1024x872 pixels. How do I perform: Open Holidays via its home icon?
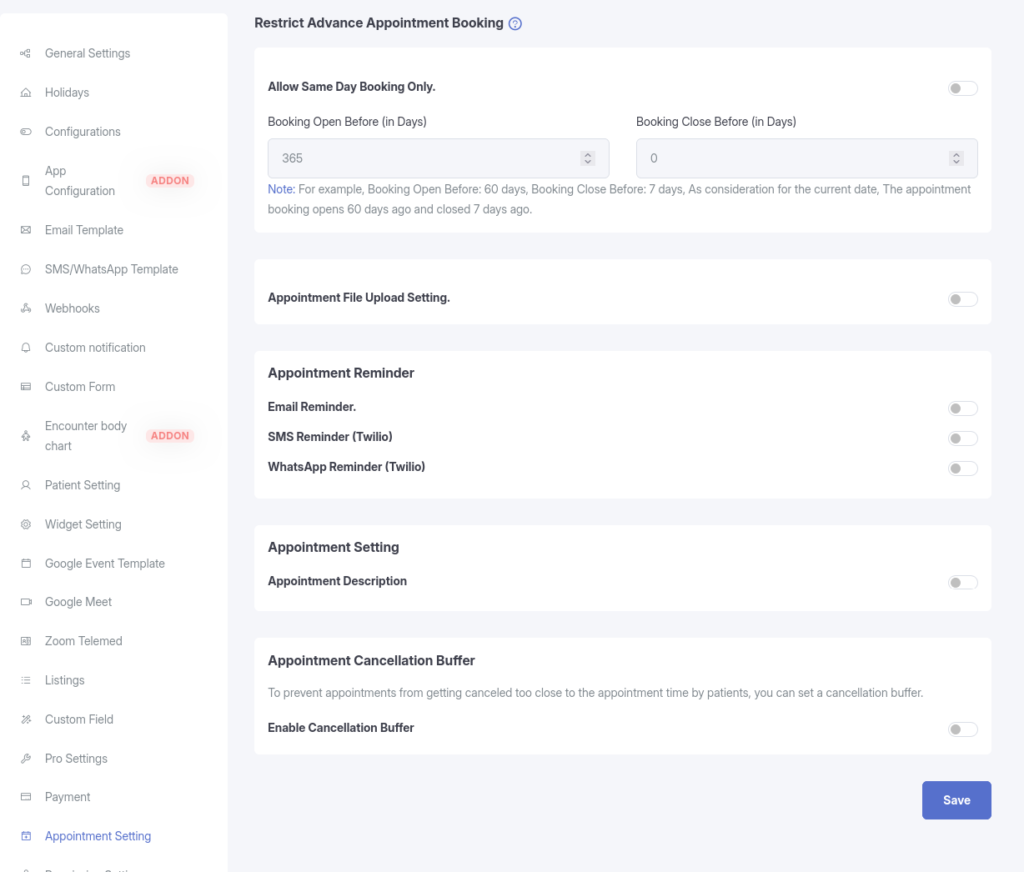[26, 93]
